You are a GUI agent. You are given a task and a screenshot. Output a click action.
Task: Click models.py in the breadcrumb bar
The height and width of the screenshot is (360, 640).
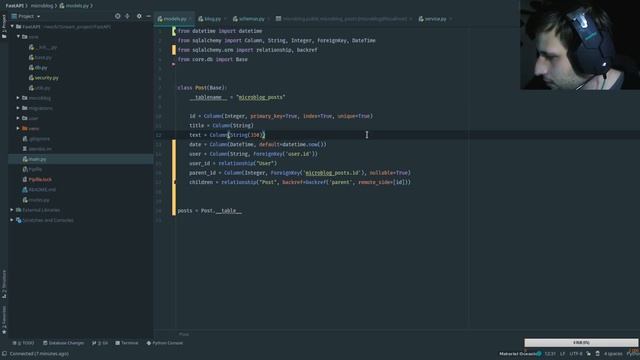click(x=74, y=6)
